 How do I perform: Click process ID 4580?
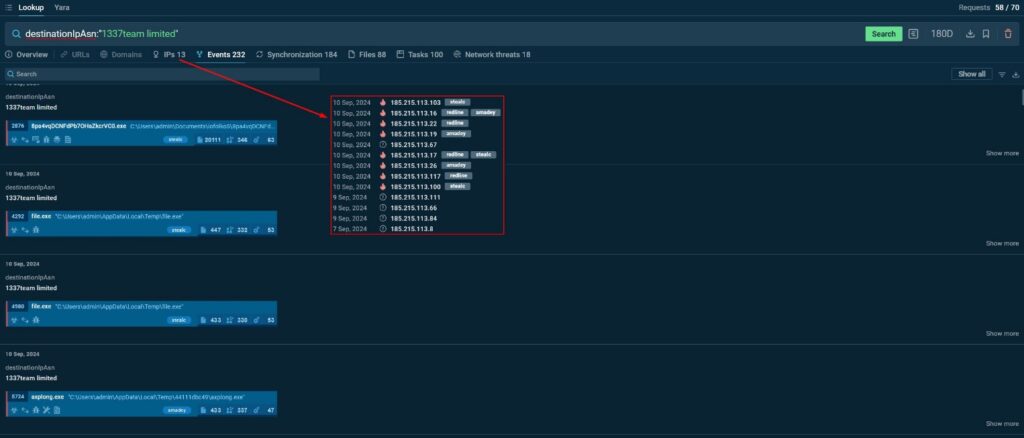point(18,306)
